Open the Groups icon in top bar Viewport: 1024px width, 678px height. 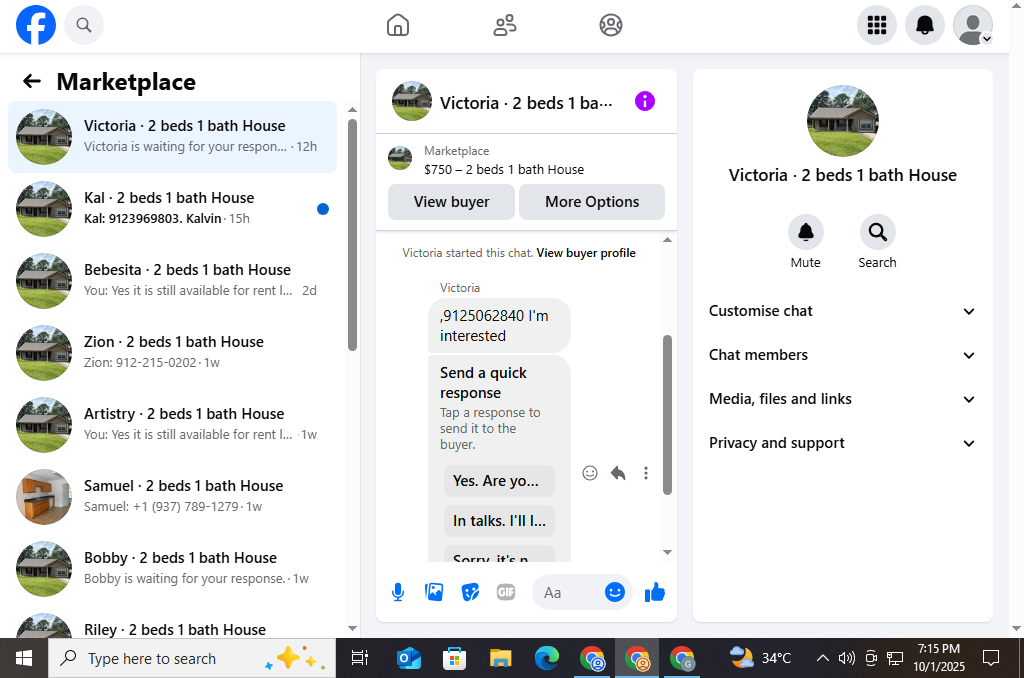(x=611, y=25)
